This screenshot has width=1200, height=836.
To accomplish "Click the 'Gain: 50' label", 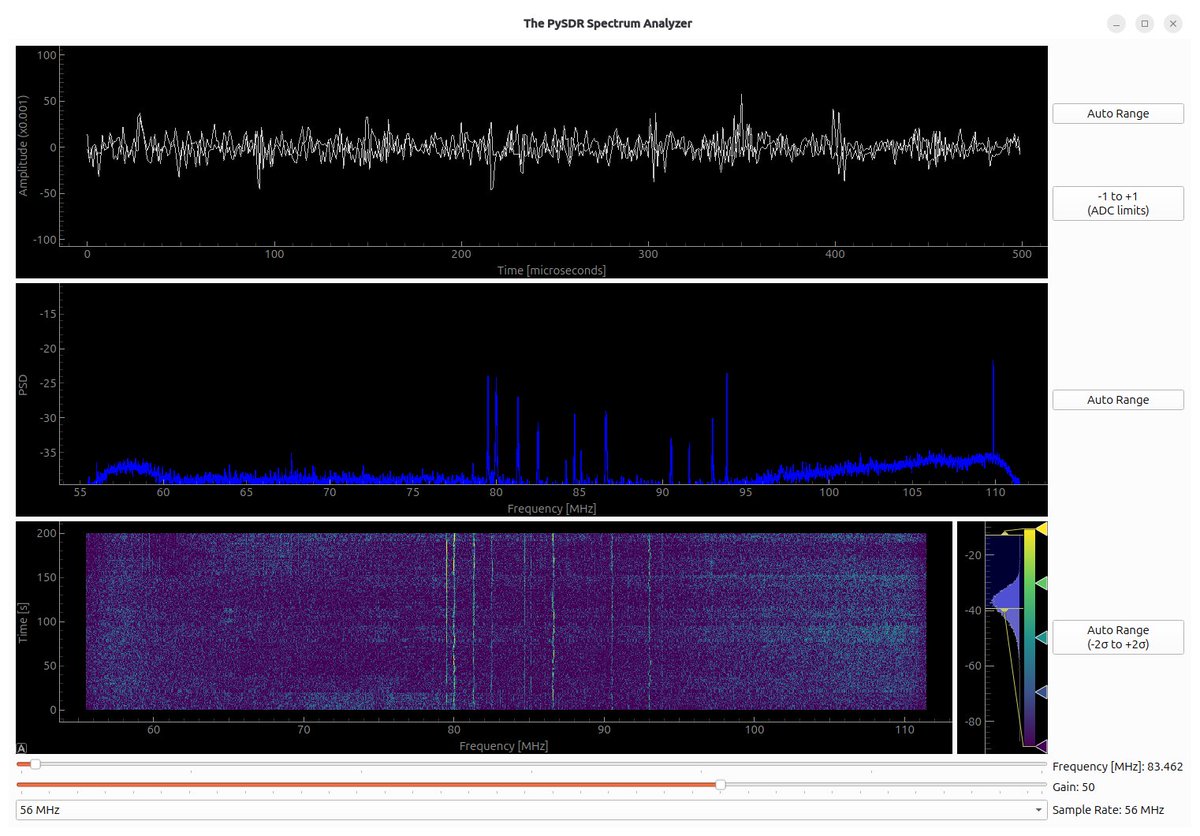I will point(1074,787).
